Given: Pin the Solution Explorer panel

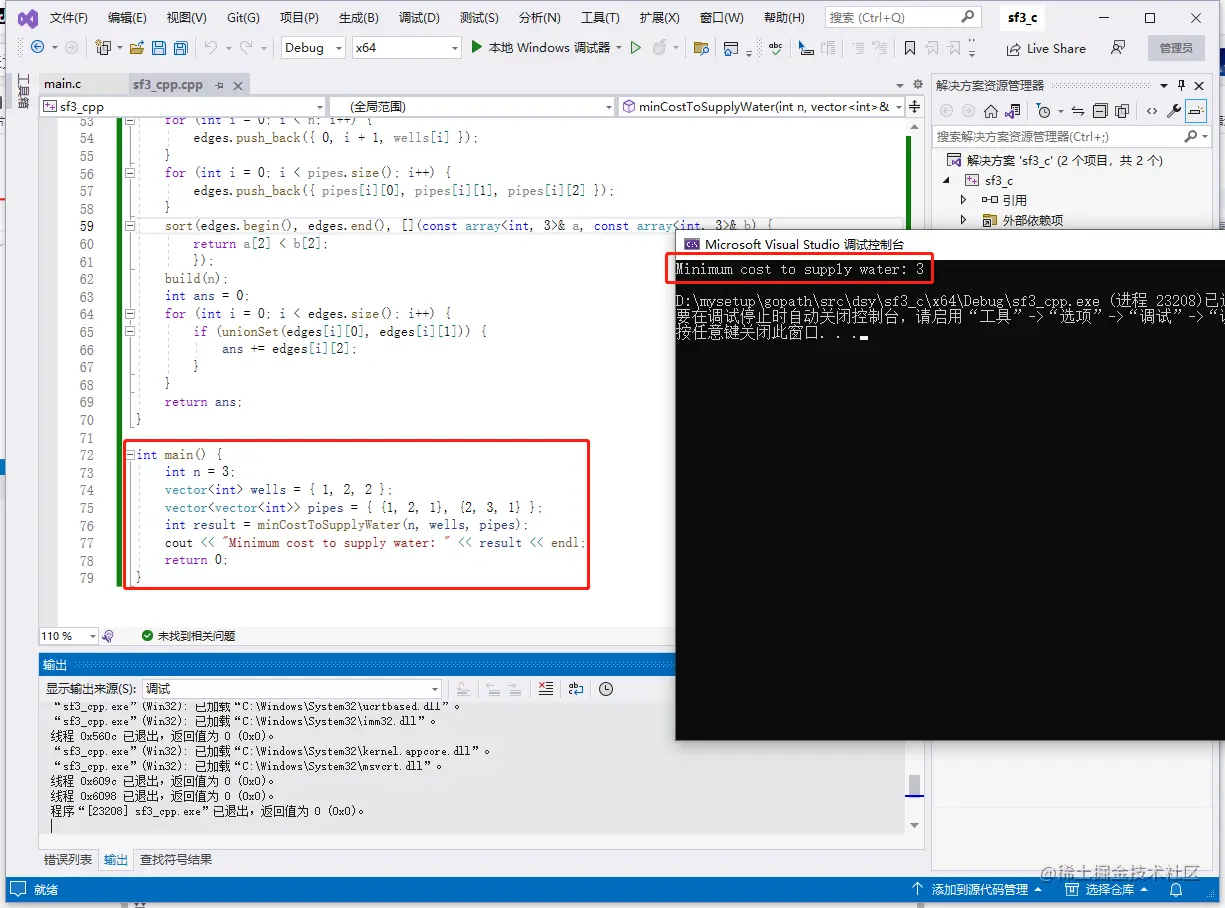Looking at the screenshot, I should pyautogui.click(x=1181, y=85).
